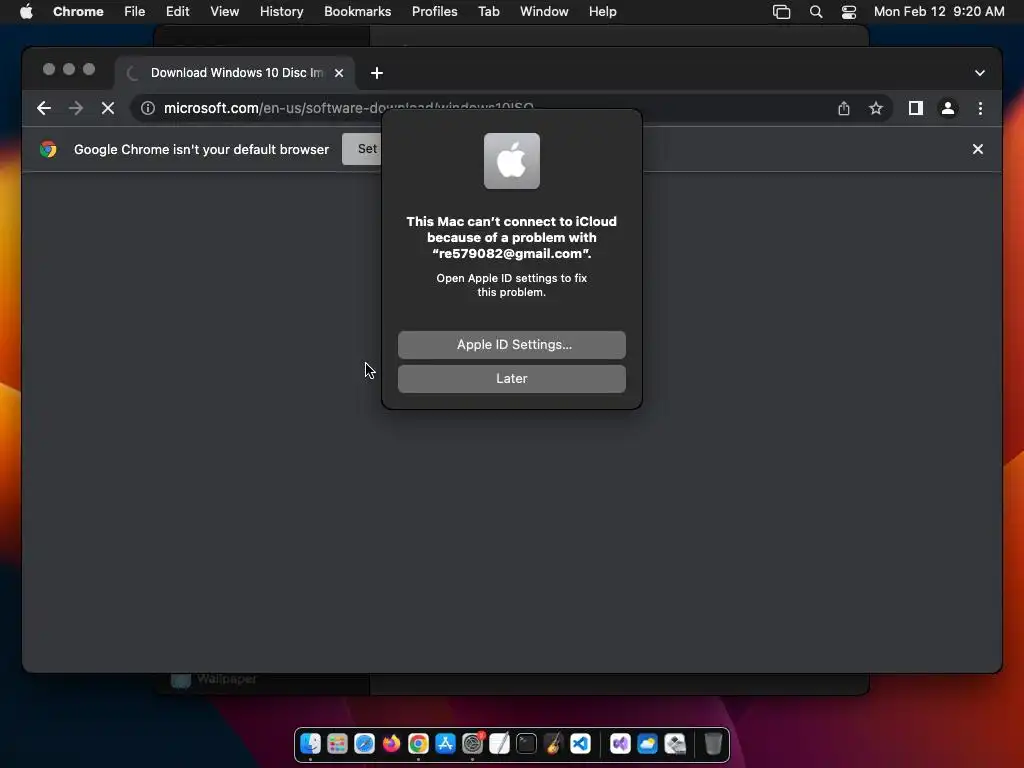
Task: Open the Apple menu
Action: point(26,12)
